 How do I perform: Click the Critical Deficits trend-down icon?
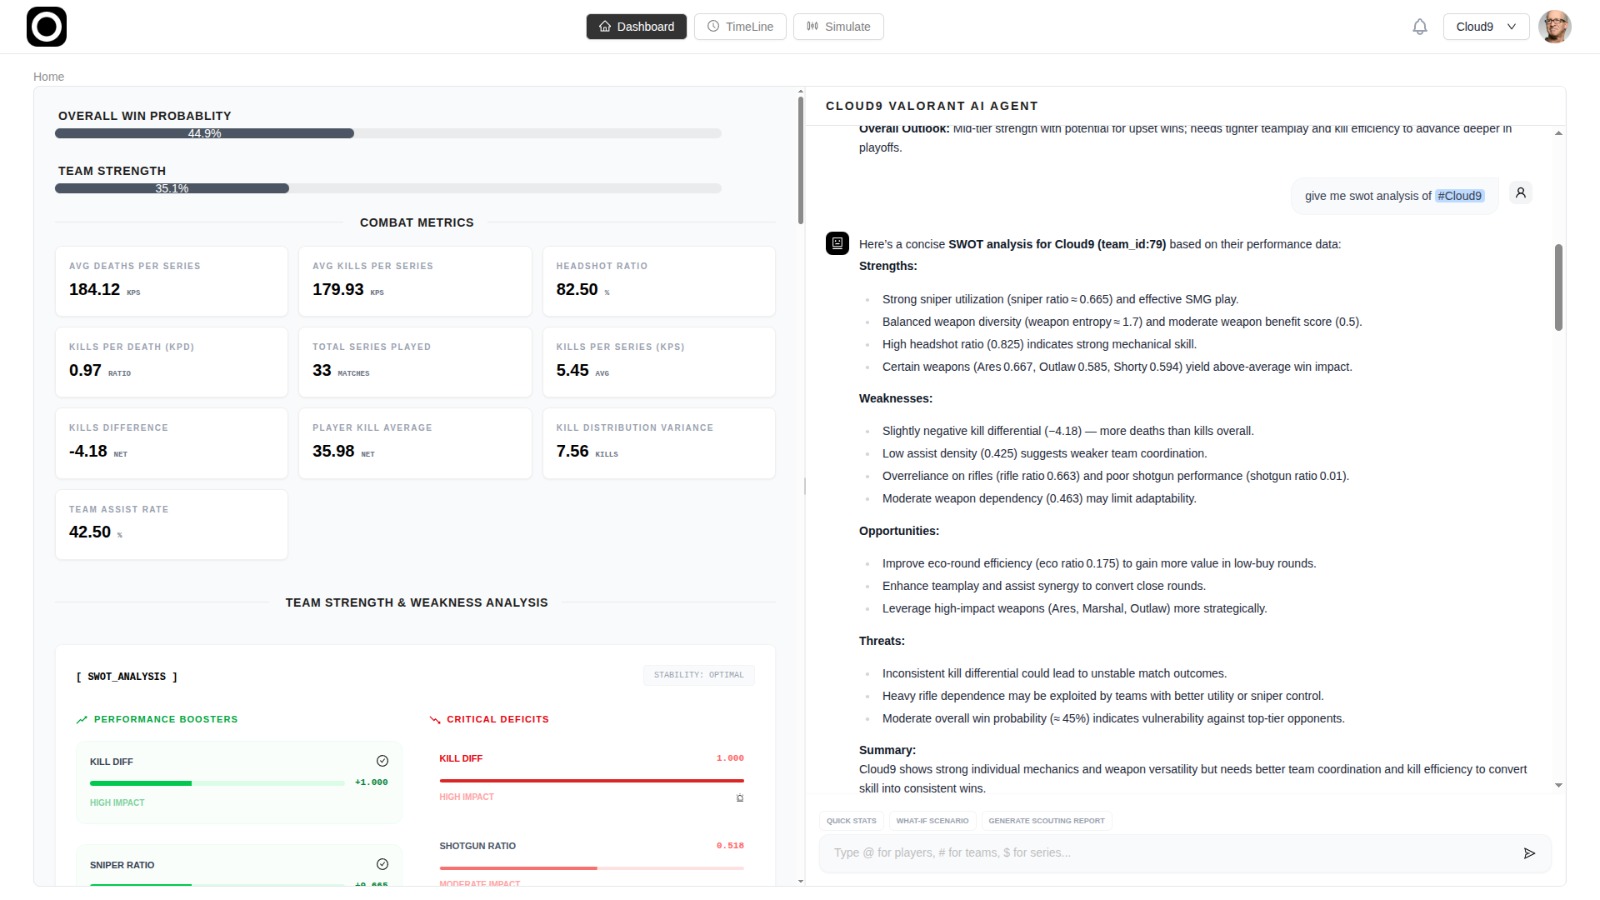click(x=435, y=720)
